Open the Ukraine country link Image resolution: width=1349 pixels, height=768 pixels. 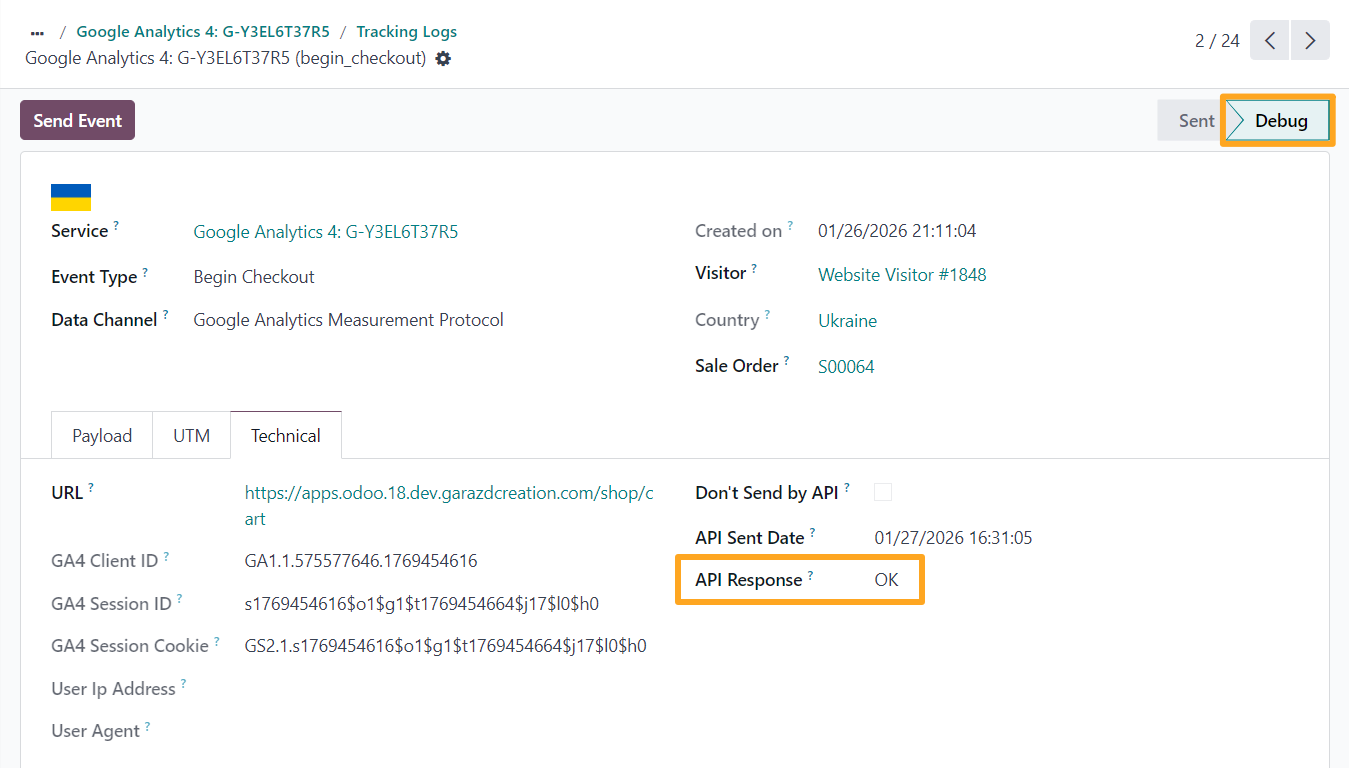(x=847, y=321)
